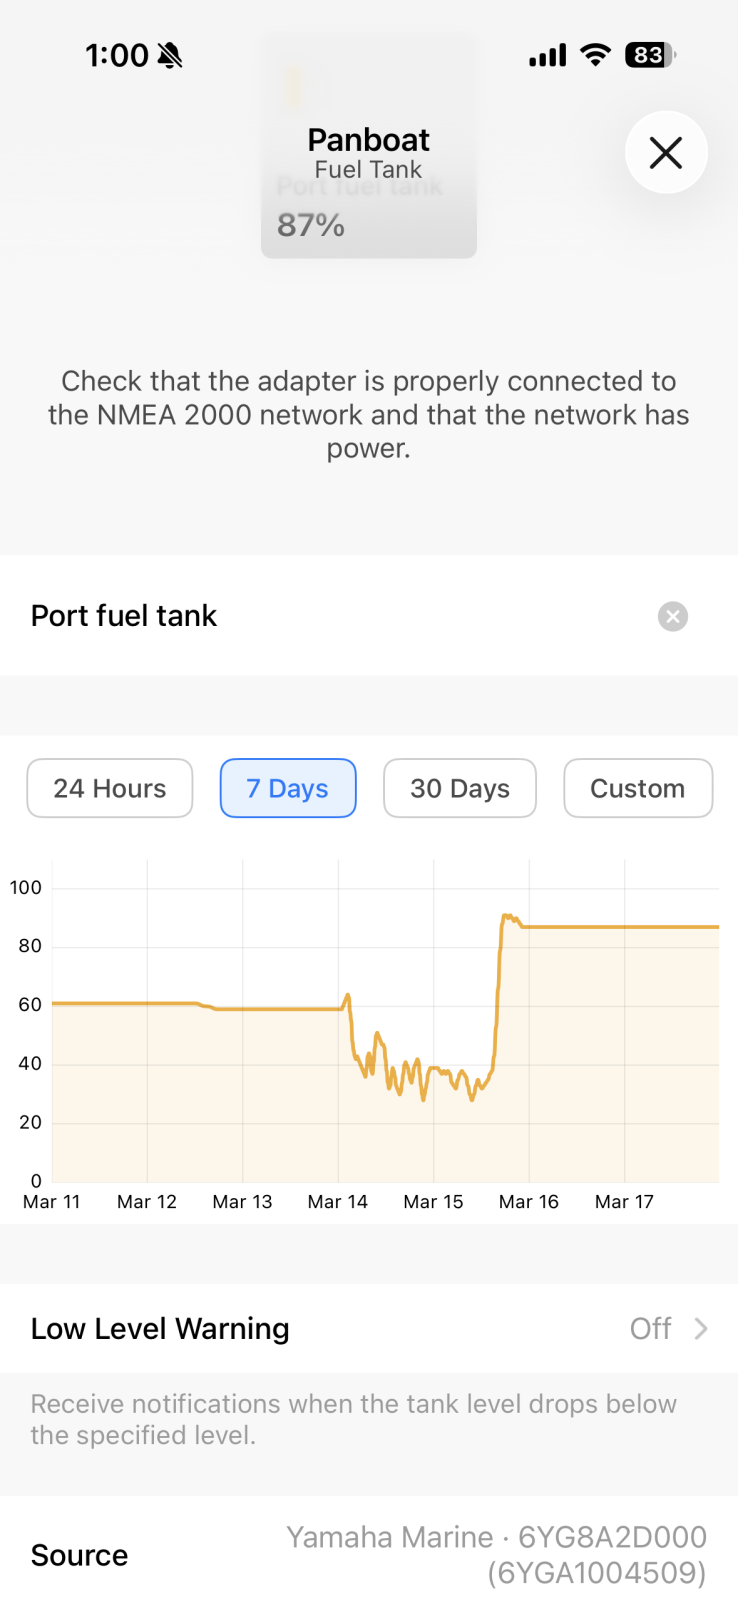Tap the cellular signal bars icon
The width and height of the screenshot is (738, 1600).
click(547, 56)
